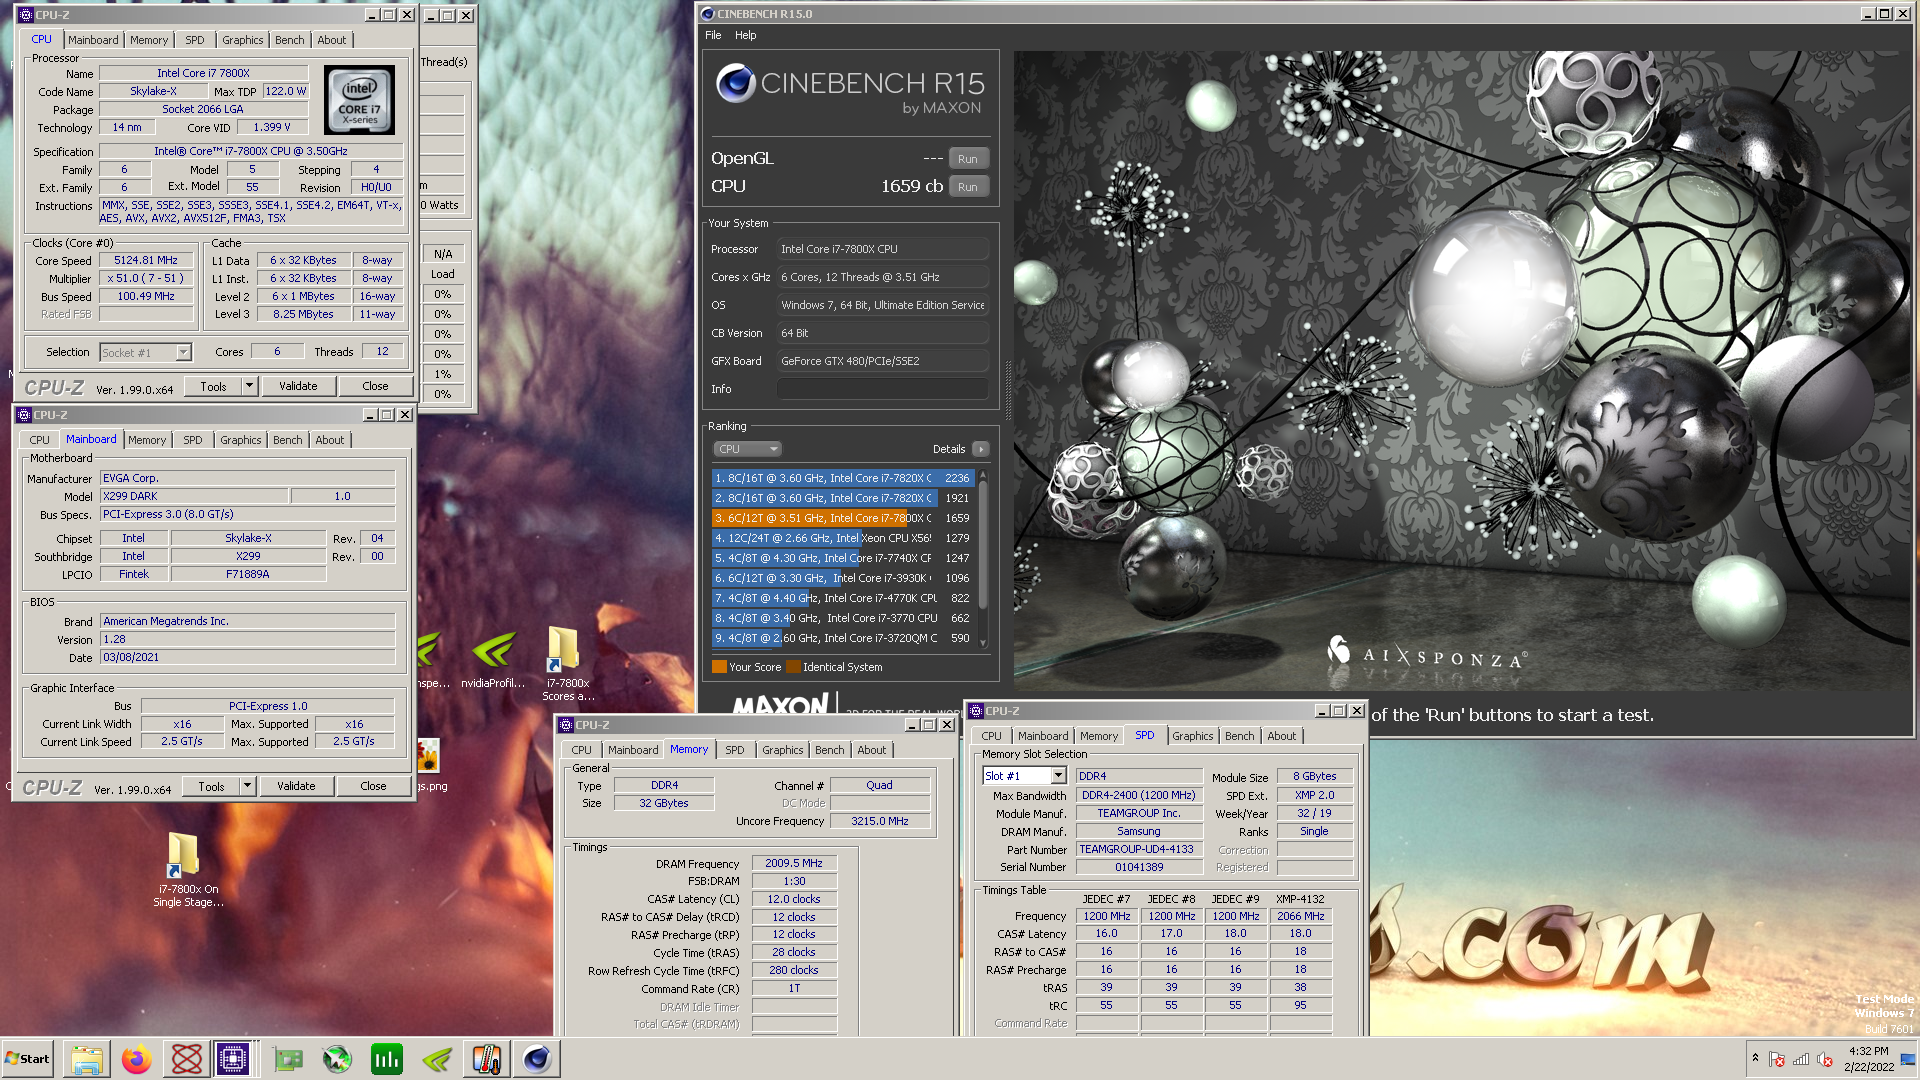
Task: Open the CPU ranking type dropdown
Action: click(x=746, y=449)
